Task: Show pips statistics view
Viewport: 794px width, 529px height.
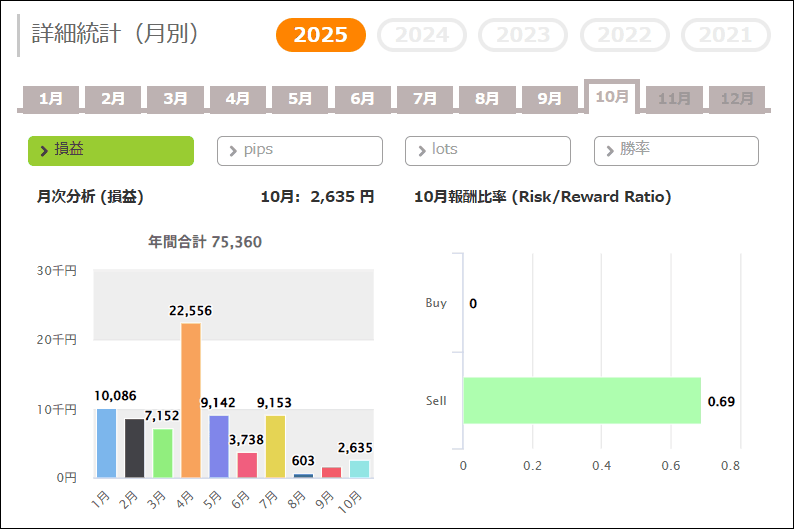Action: tap(299, 150)
